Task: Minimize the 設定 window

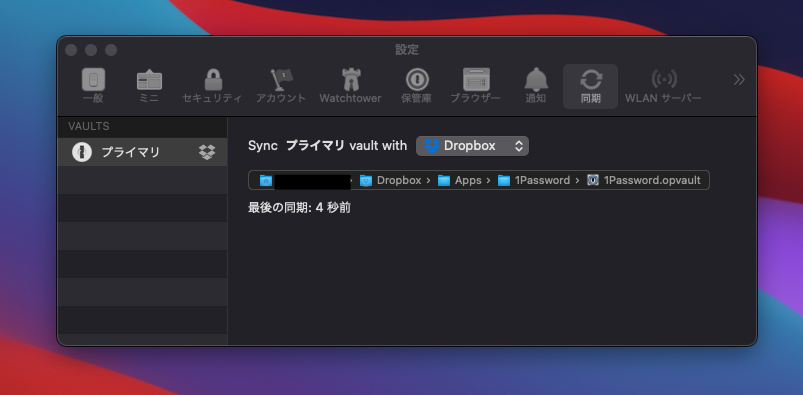Action: click(x=91, y=50)
